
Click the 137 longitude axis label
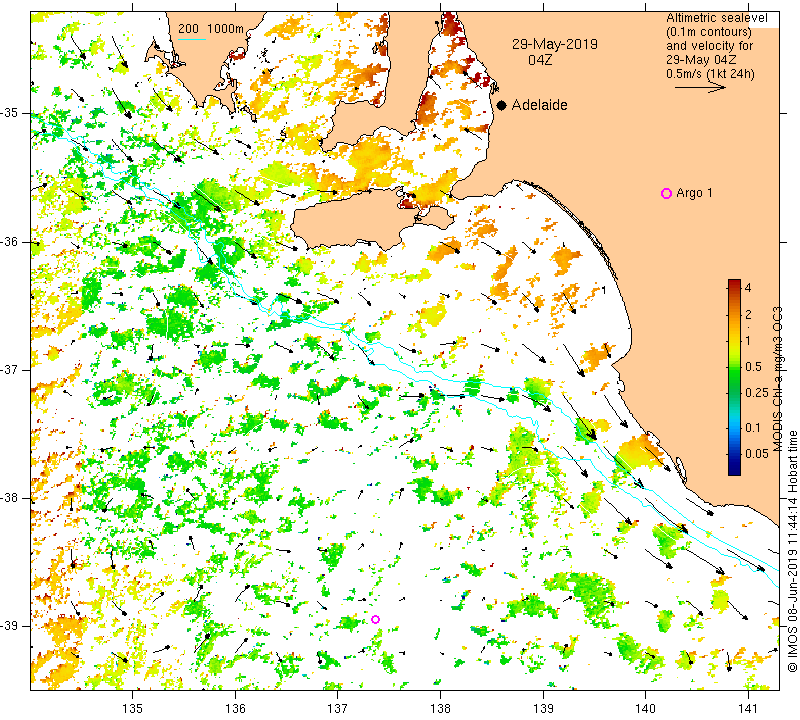337,709
